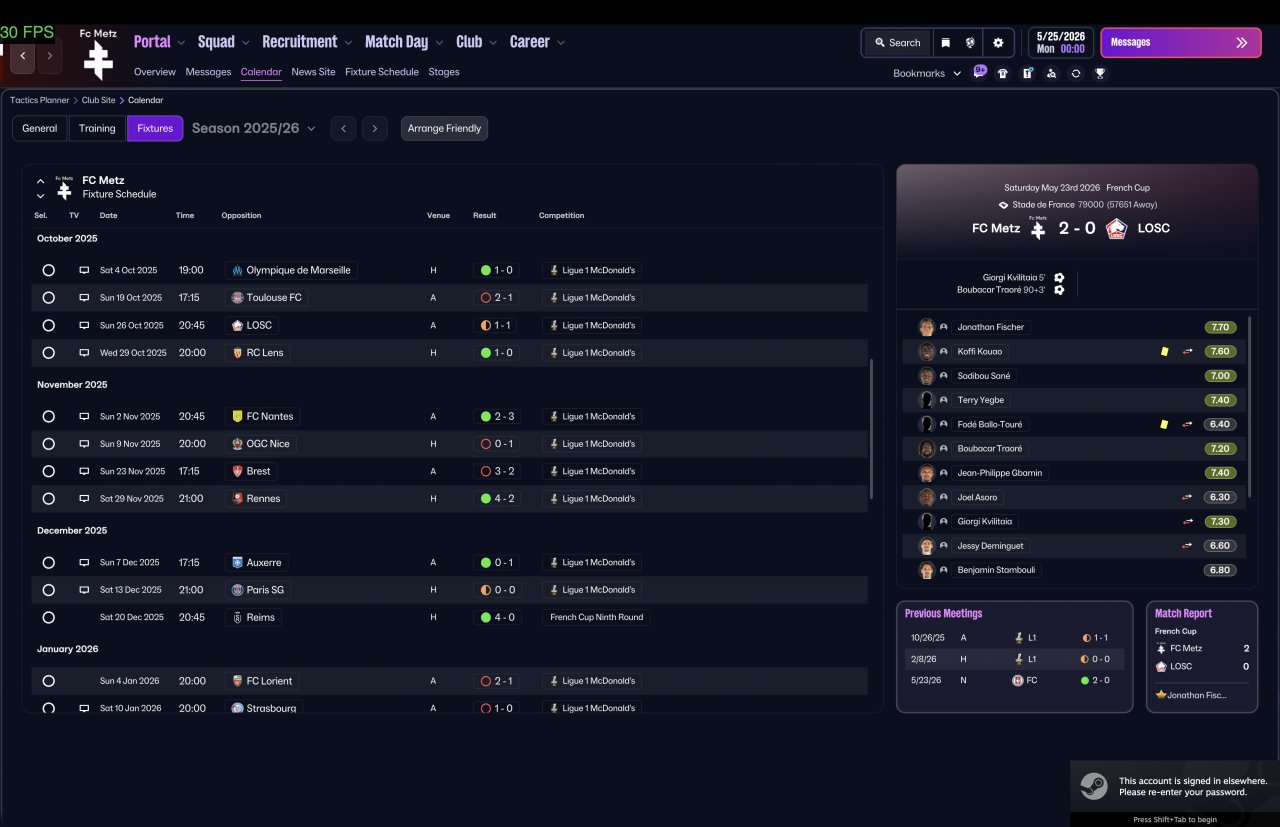Go to next season with the right arrow button
1280x827 pixels.
(375, 128)
